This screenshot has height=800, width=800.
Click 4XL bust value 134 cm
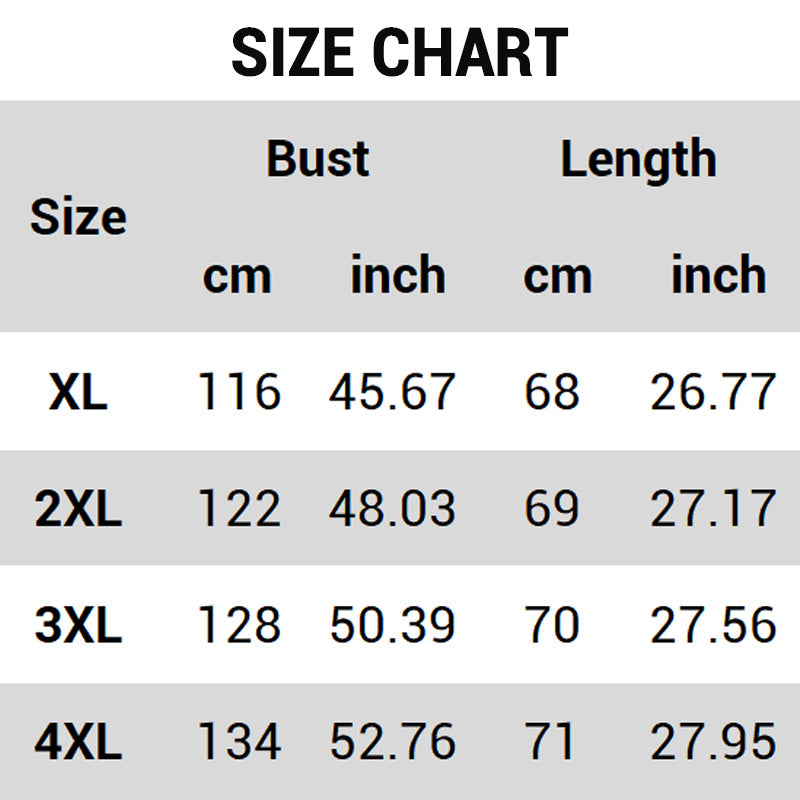click(x=239, y=742)
